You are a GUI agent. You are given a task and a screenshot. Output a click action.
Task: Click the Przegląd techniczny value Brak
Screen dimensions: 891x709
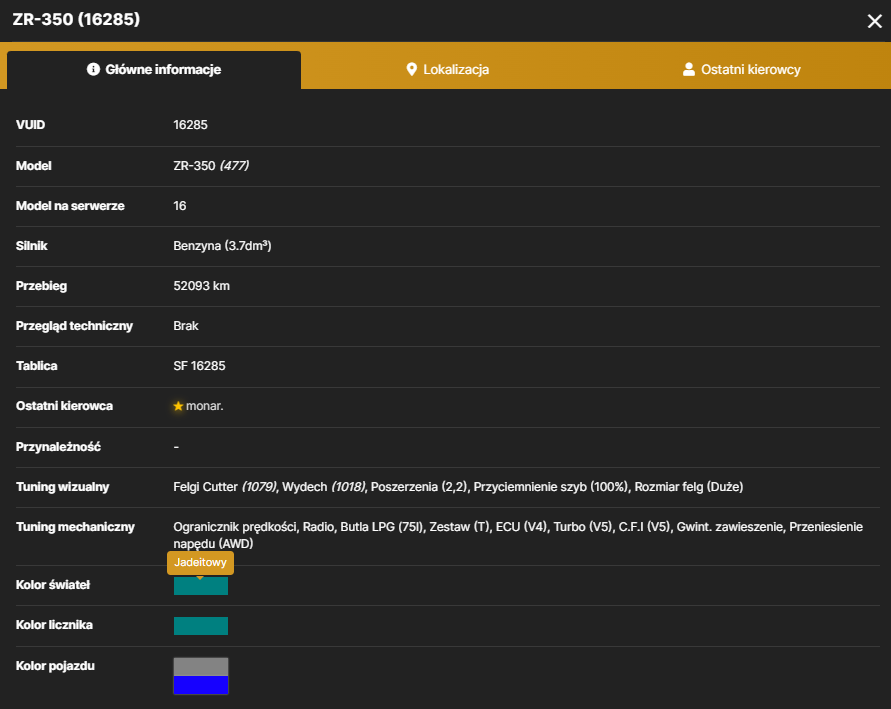coord(186,326)
